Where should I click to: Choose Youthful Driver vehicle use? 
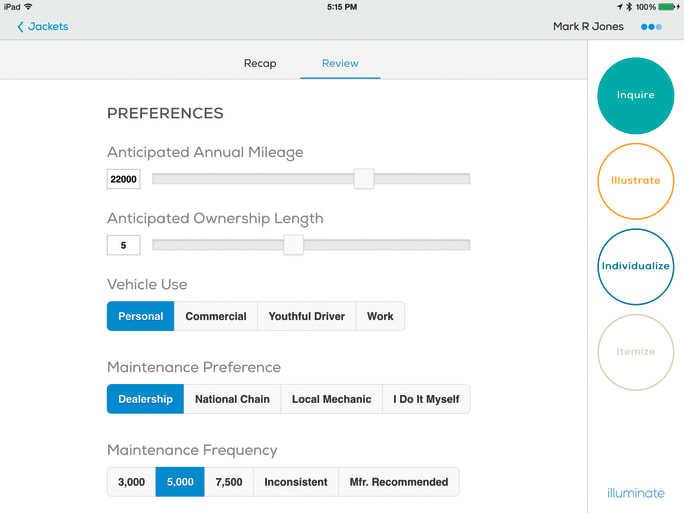click(x=306, y=316)
